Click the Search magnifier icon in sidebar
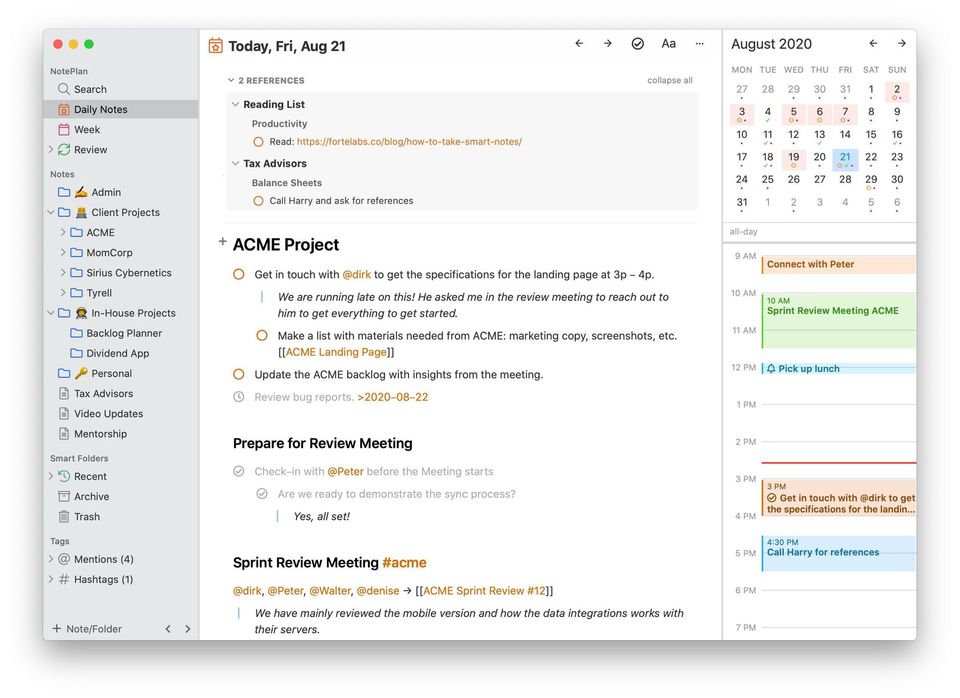The width and height of the screenshot is (960, 698). coord(64,89)
